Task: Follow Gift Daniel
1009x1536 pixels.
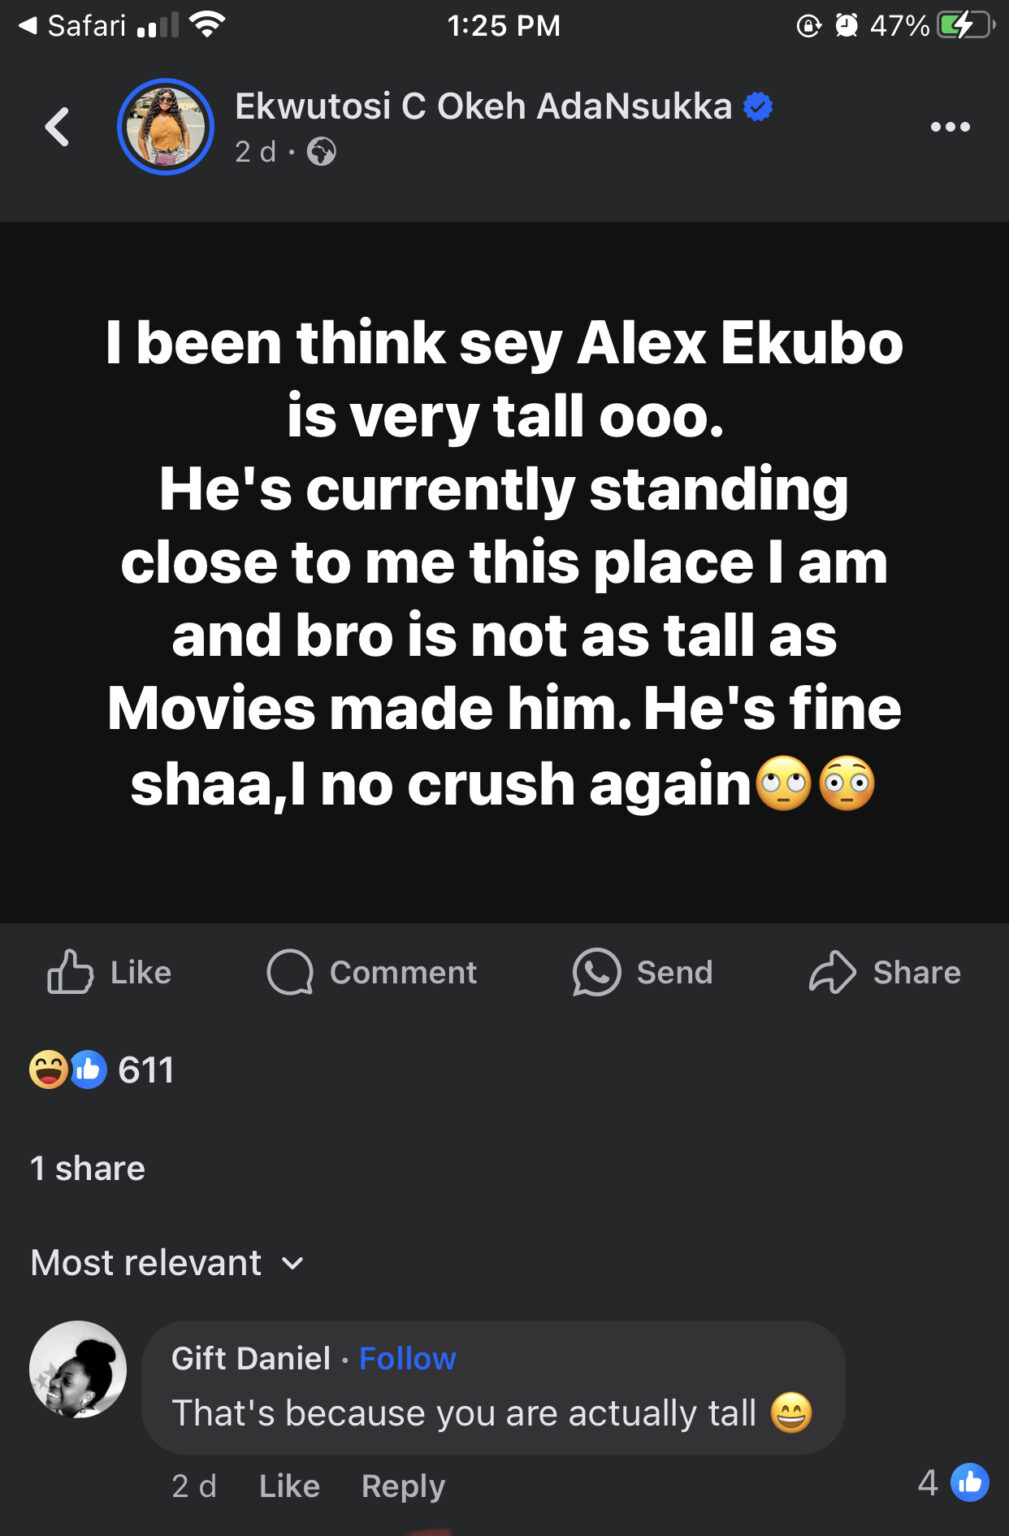Action: [407, 1358]
